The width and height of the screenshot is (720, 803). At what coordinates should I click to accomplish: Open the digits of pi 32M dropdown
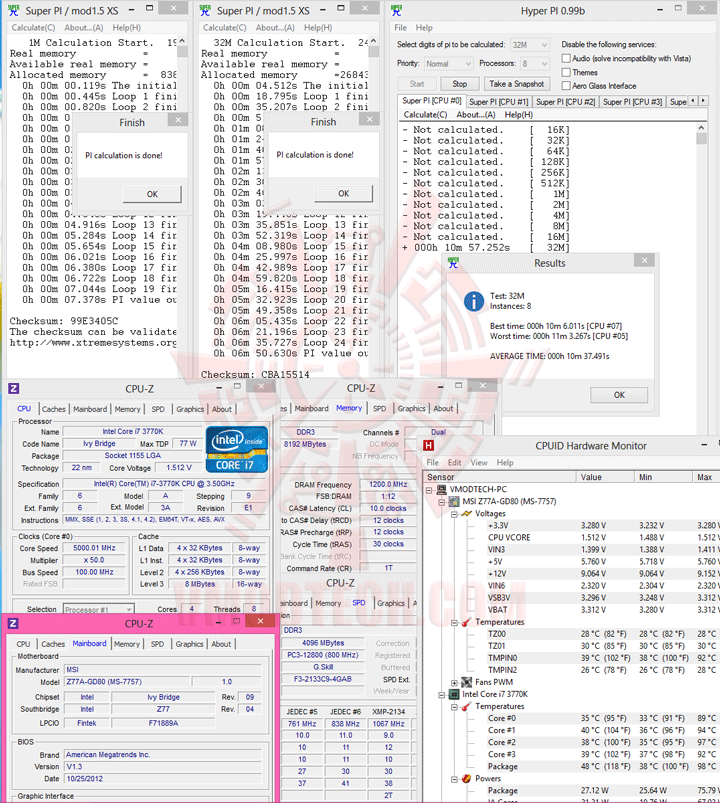pos(530,45)
